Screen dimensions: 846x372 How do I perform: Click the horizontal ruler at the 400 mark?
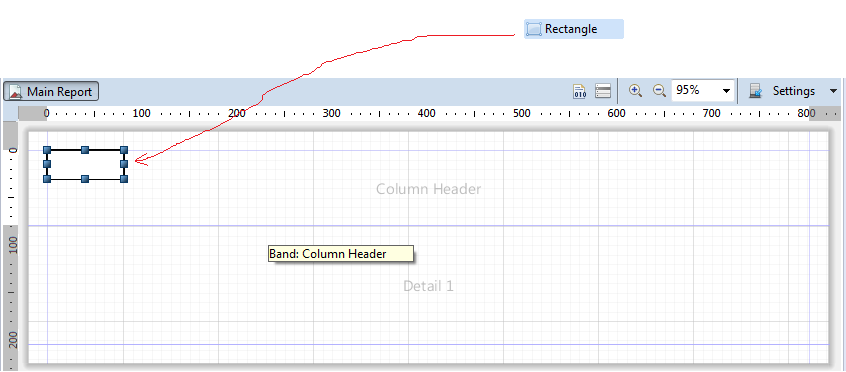426,113
